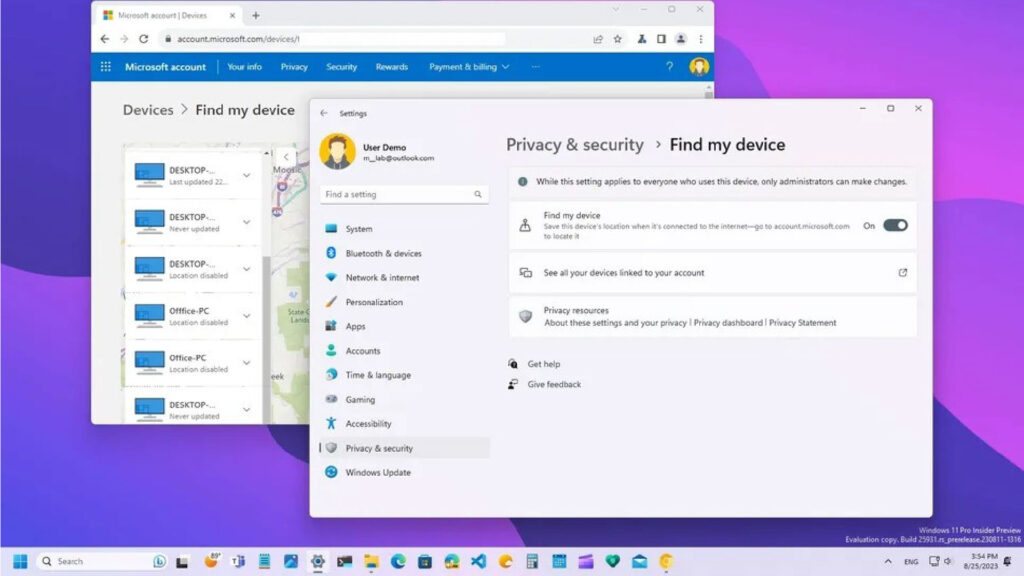
Task: Collapse the device list panel arrow
Action: [286, 157]
